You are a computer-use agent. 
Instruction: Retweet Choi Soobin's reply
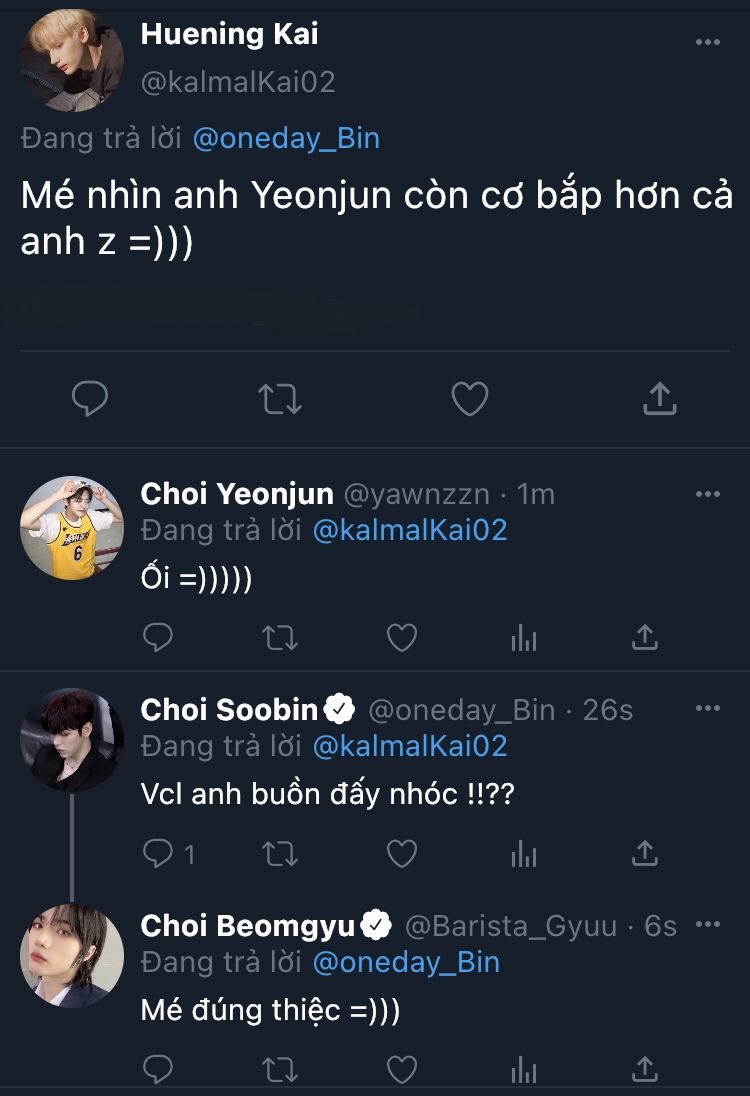coord(280,853)
